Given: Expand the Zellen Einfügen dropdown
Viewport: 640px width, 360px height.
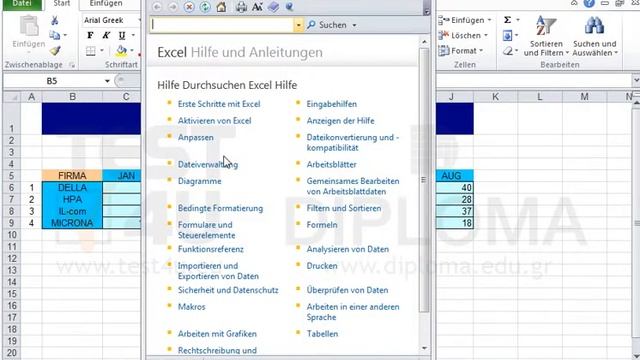Looking at the screenshot, I should (489, 20).
